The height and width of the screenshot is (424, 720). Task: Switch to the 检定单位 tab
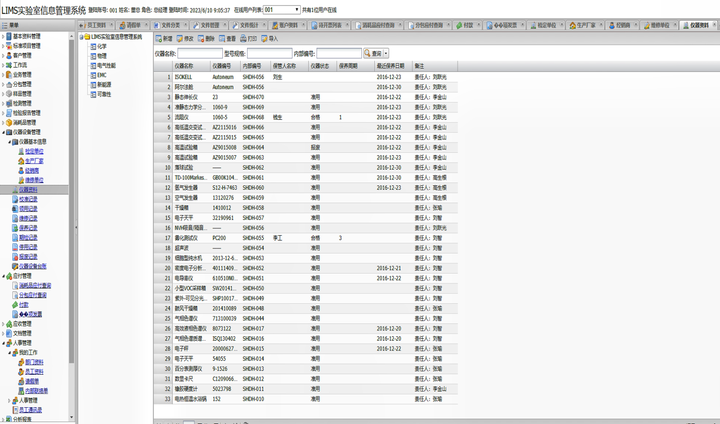tap(546, 25)
